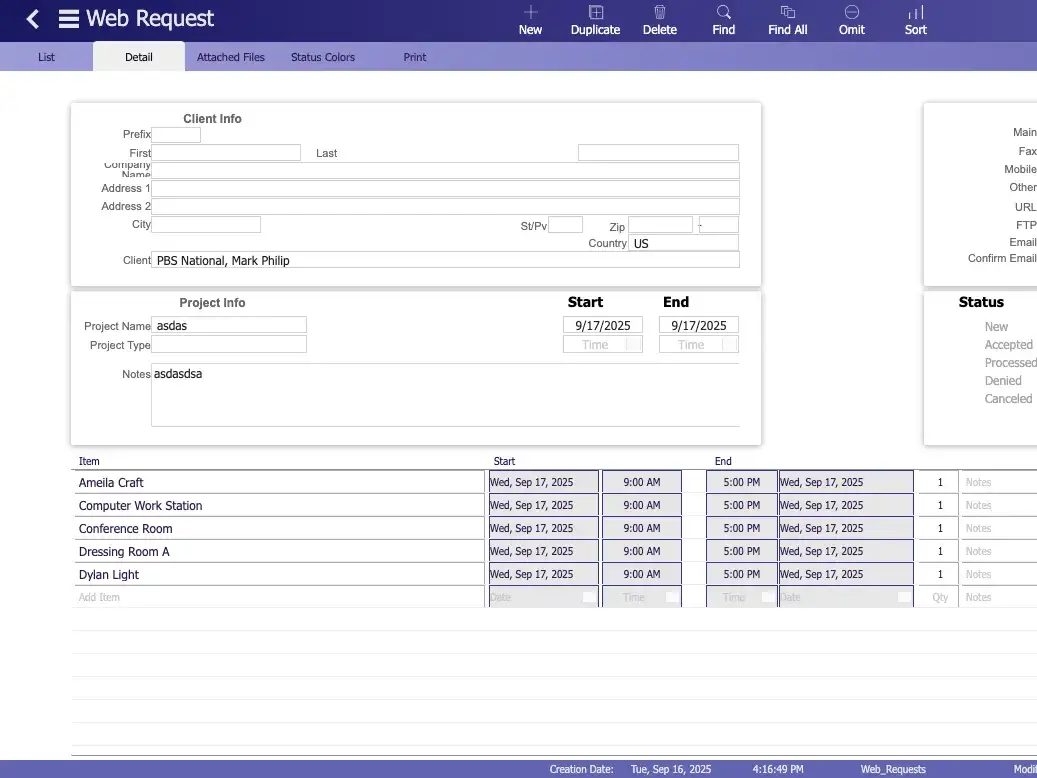
Task: Click the Last name field
Action: (658, 153)
